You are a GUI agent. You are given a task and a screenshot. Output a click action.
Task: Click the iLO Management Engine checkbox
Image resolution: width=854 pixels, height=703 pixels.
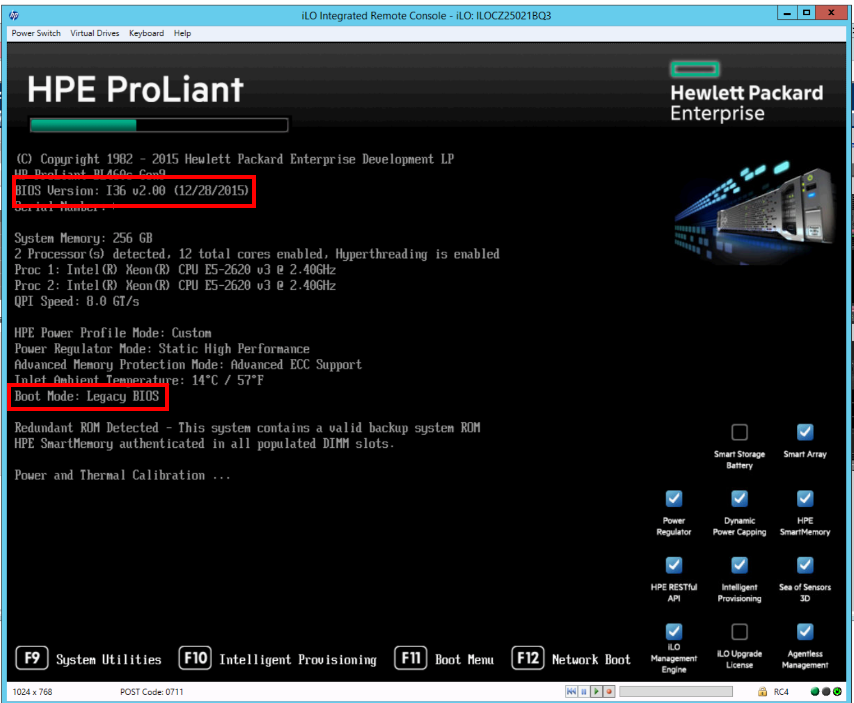(674, 632)
